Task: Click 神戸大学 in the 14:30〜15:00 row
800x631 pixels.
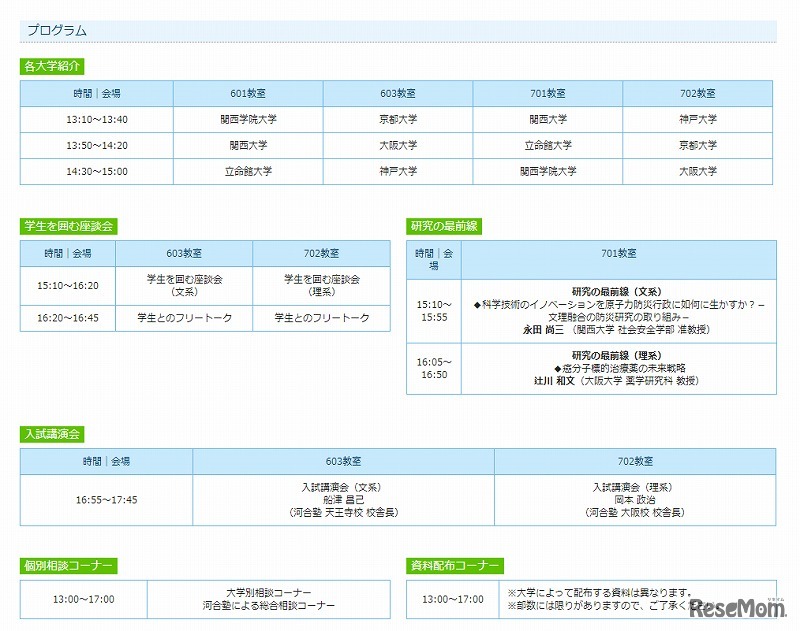Action: tap(397, 171)
